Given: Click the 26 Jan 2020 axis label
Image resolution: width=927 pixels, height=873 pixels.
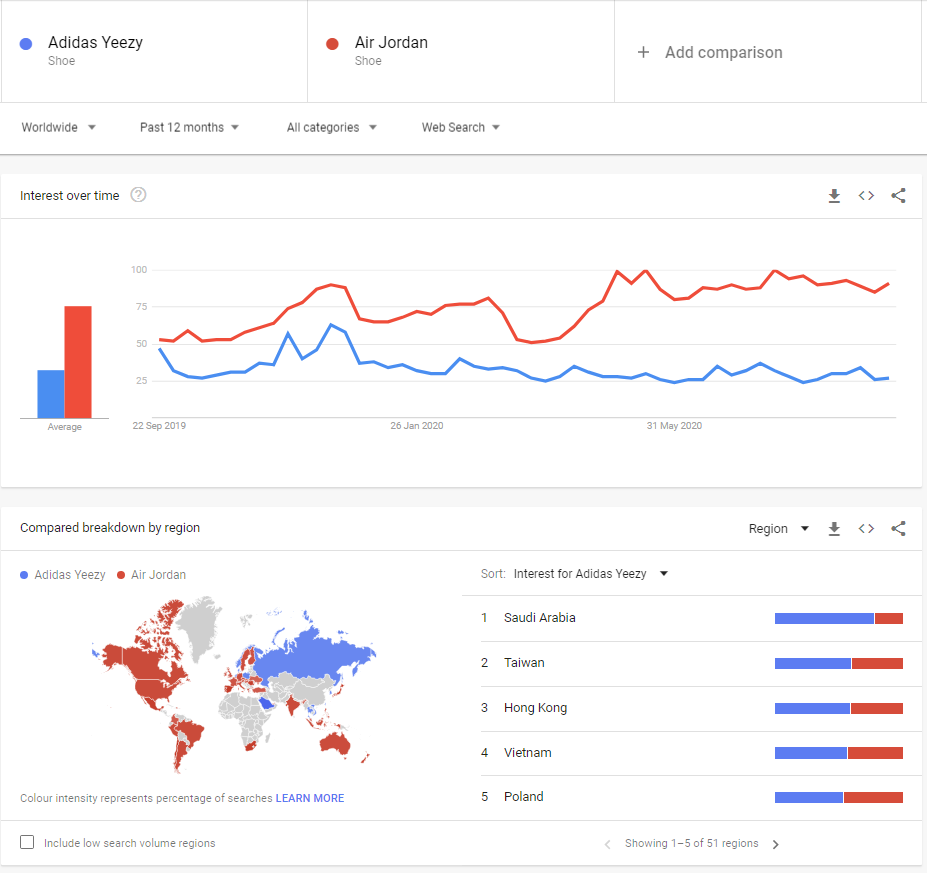Looking at the screenshot, I should (417, 426).
